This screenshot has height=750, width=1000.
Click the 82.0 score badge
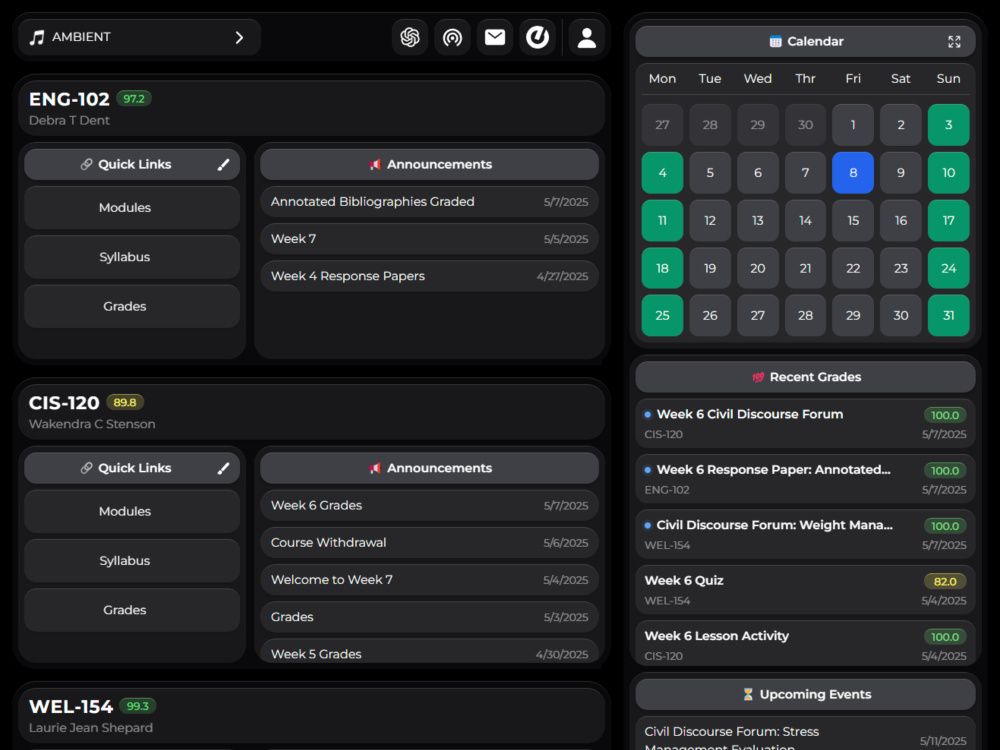(x=945, y=582)
